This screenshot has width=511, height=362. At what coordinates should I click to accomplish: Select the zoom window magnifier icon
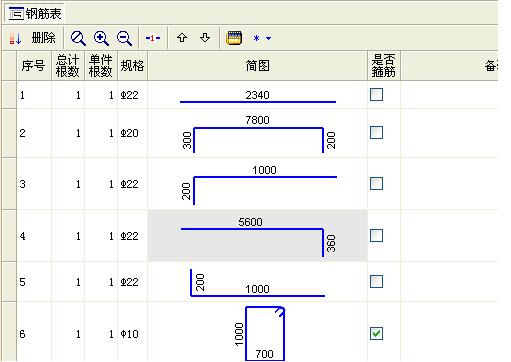(78, 38)
